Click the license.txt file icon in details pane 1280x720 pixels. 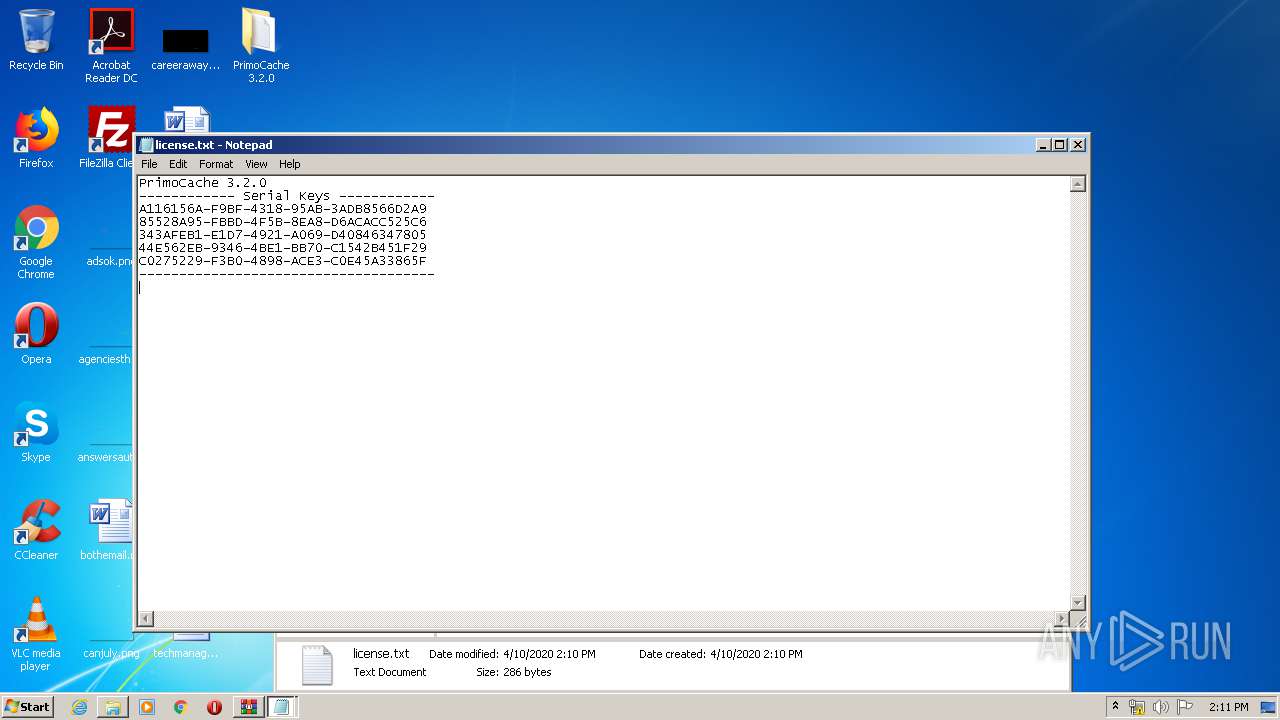coord(317,665)
